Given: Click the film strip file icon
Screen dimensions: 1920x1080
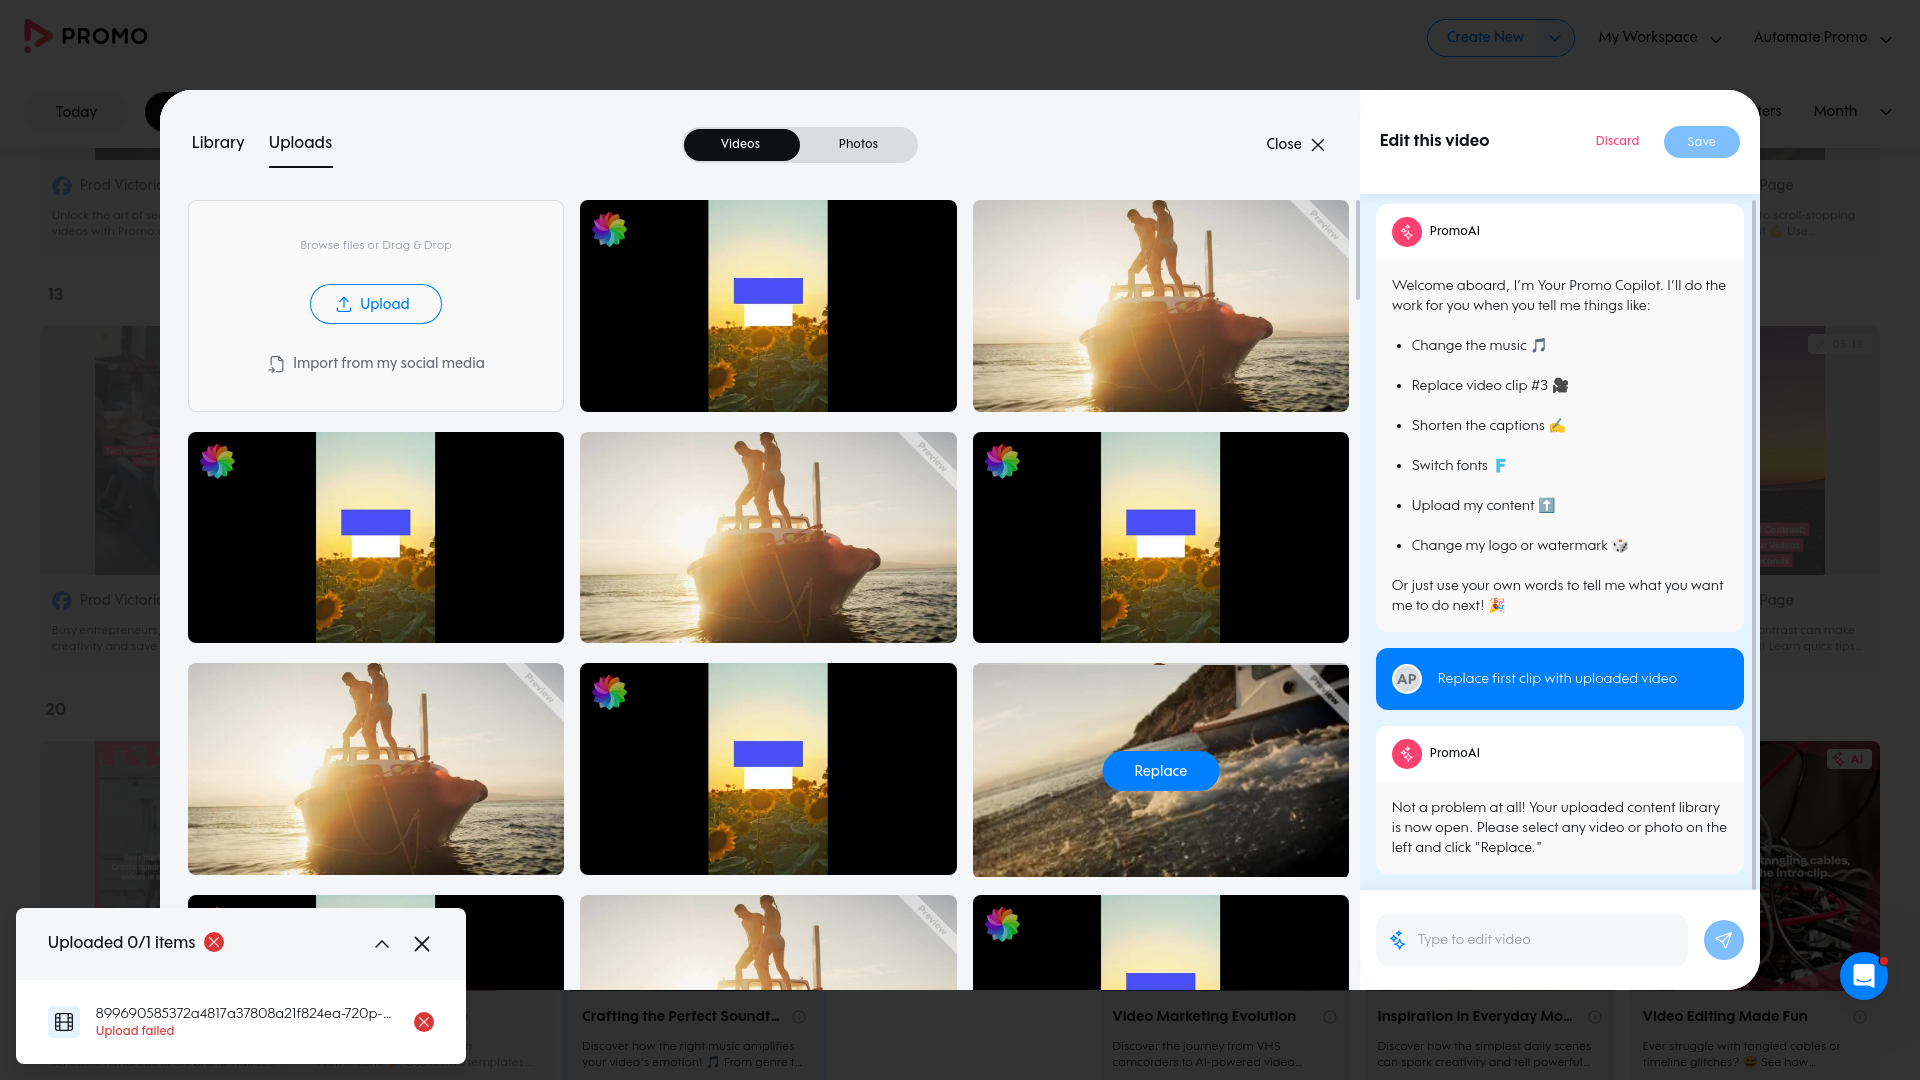Looking at the screenshot, I should tap(64, 1021).
